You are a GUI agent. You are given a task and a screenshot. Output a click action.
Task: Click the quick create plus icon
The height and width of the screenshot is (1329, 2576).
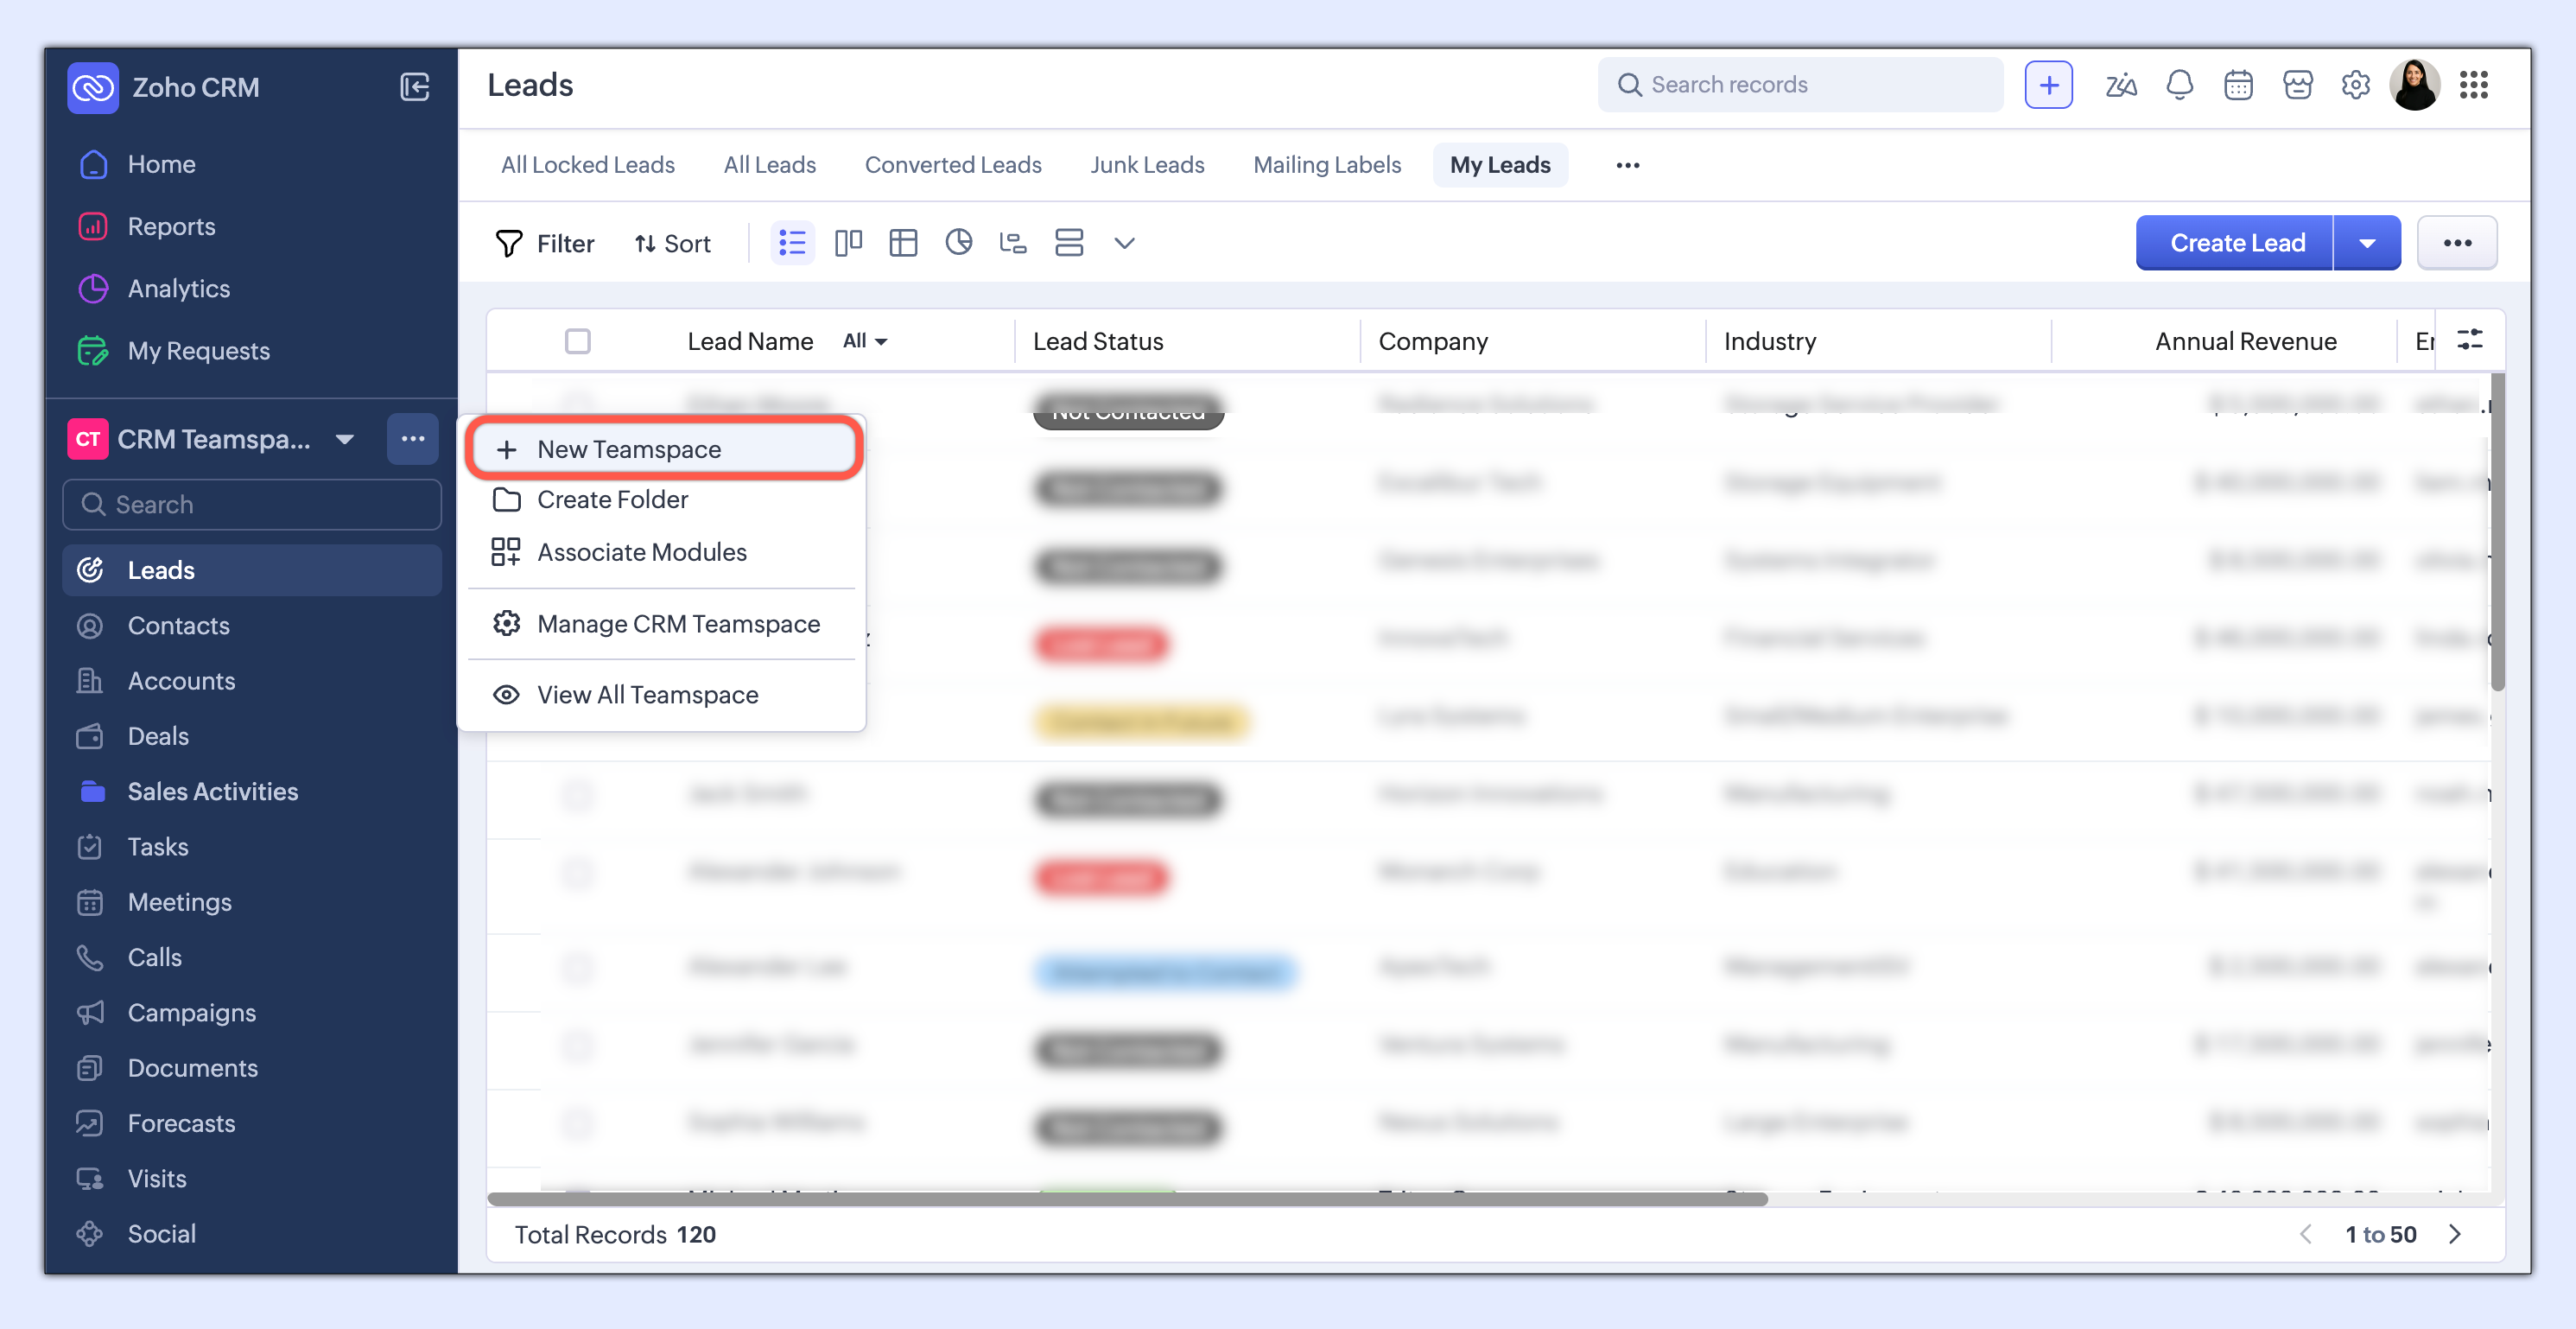tap(2048, 85)
